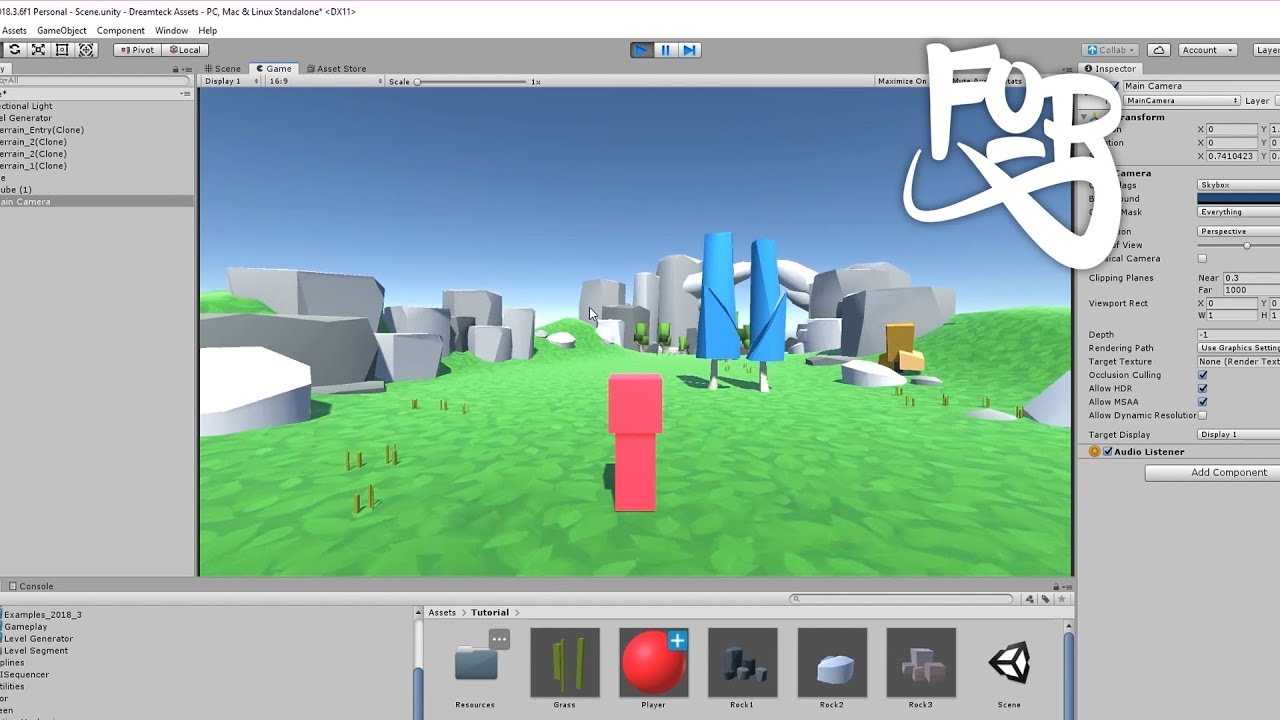Click the Far clipping plane field

click(x=1250, y=290)
